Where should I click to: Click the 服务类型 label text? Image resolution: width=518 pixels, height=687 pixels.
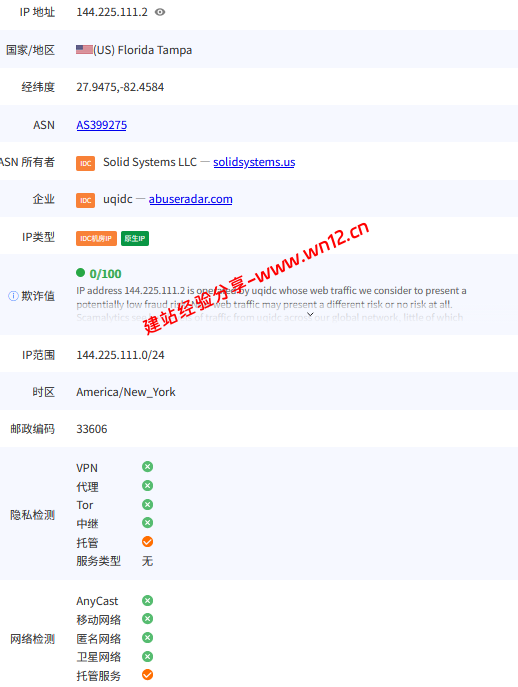(x=99, y=561)
